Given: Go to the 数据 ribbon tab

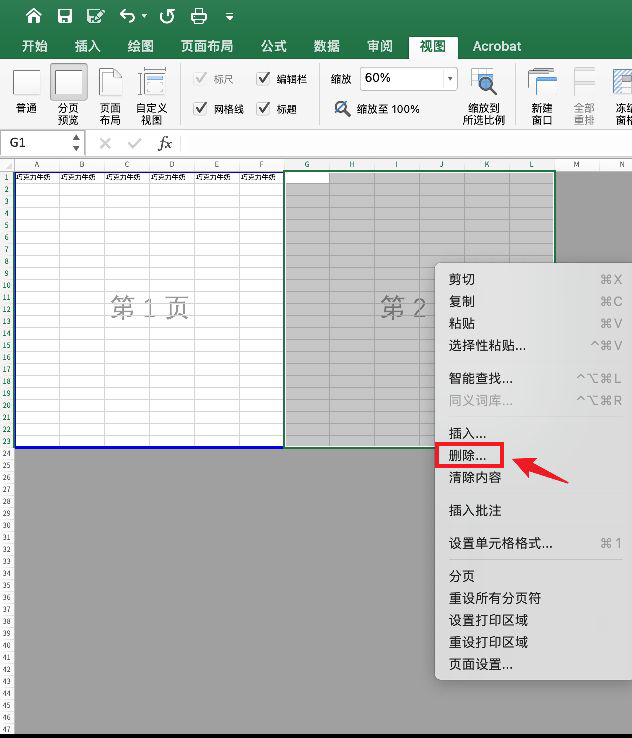Looking at the screenshot, I should [327, 46].
